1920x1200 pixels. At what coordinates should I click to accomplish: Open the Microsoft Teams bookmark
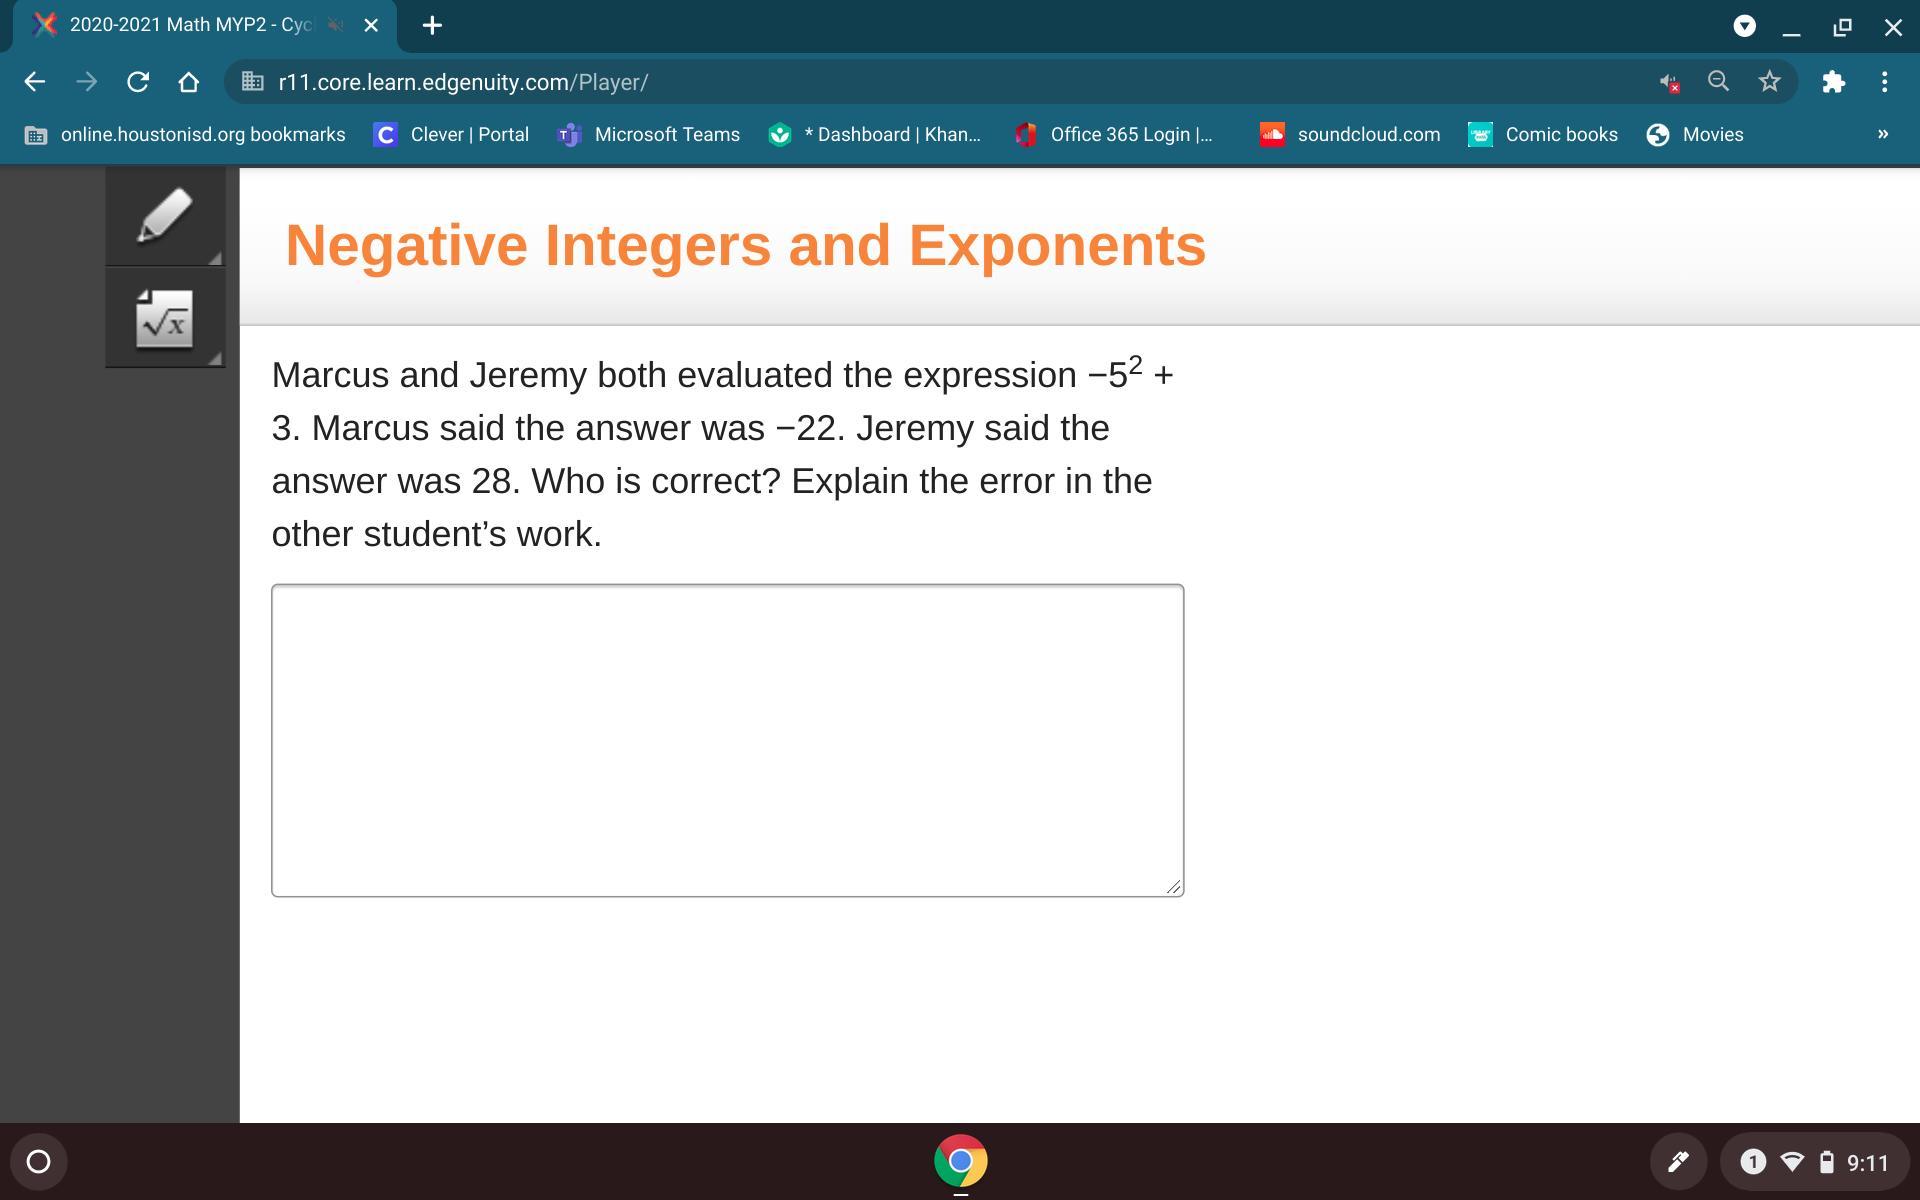(x=648, y=134)
